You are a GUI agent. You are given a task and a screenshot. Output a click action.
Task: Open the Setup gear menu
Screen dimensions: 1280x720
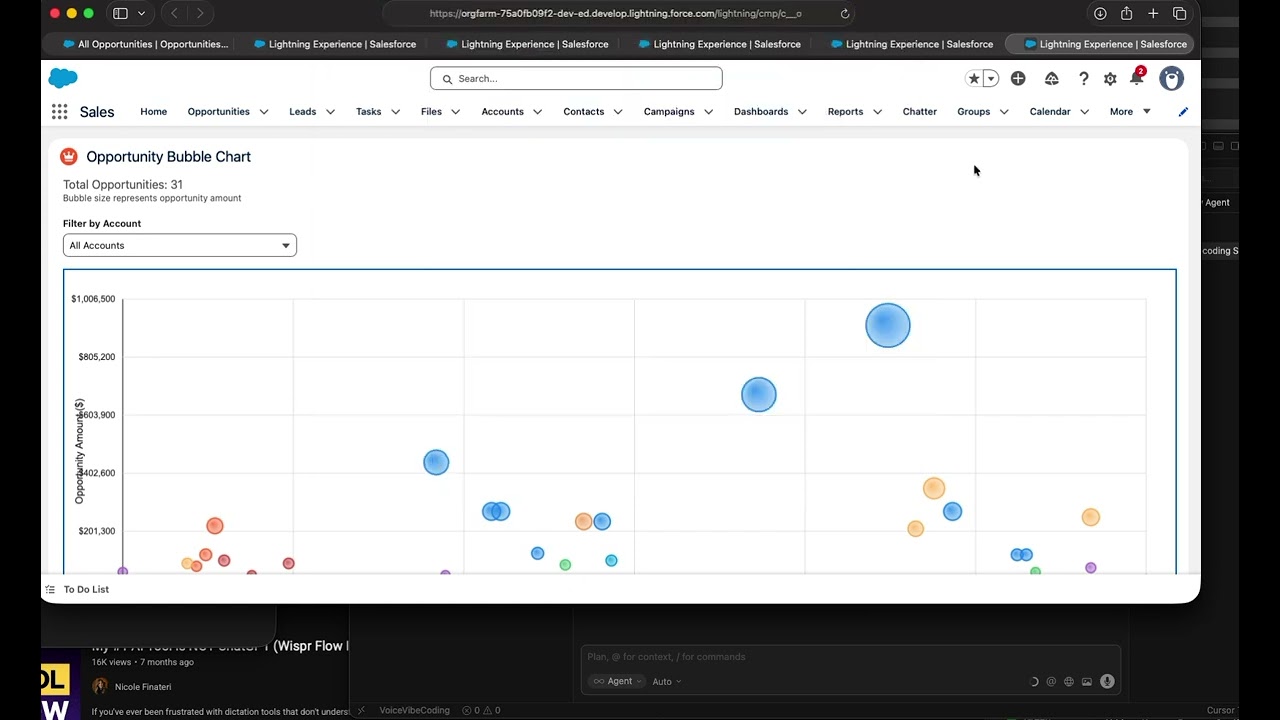1110,78
